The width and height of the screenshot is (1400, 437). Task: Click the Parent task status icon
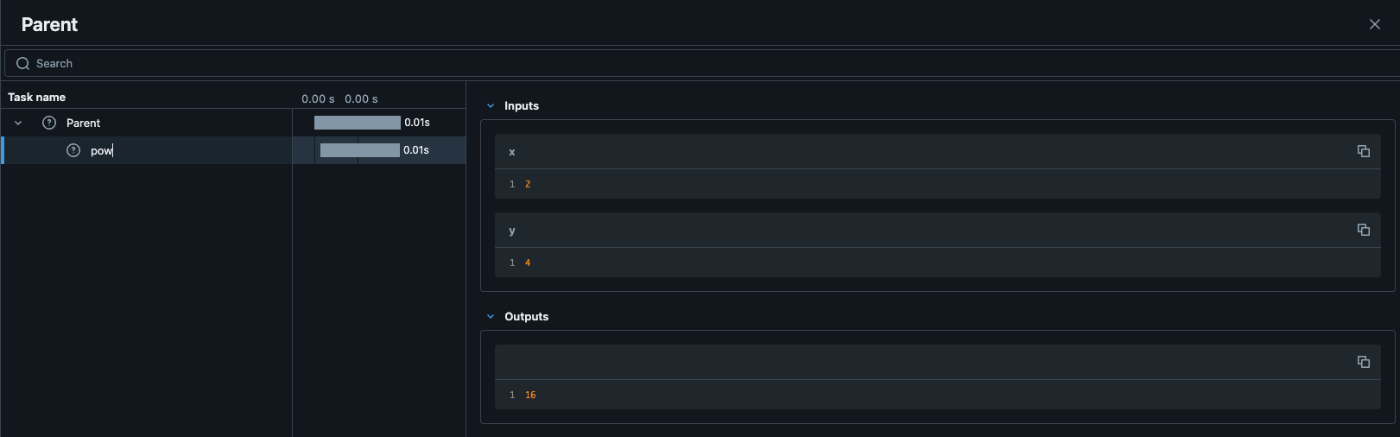(x=49, y=123)
